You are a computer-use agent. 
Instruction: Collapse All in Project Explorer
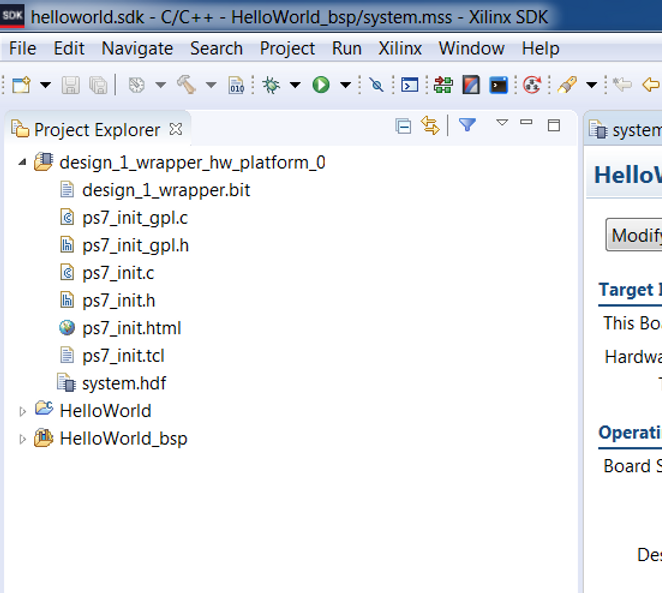point(403,126)
